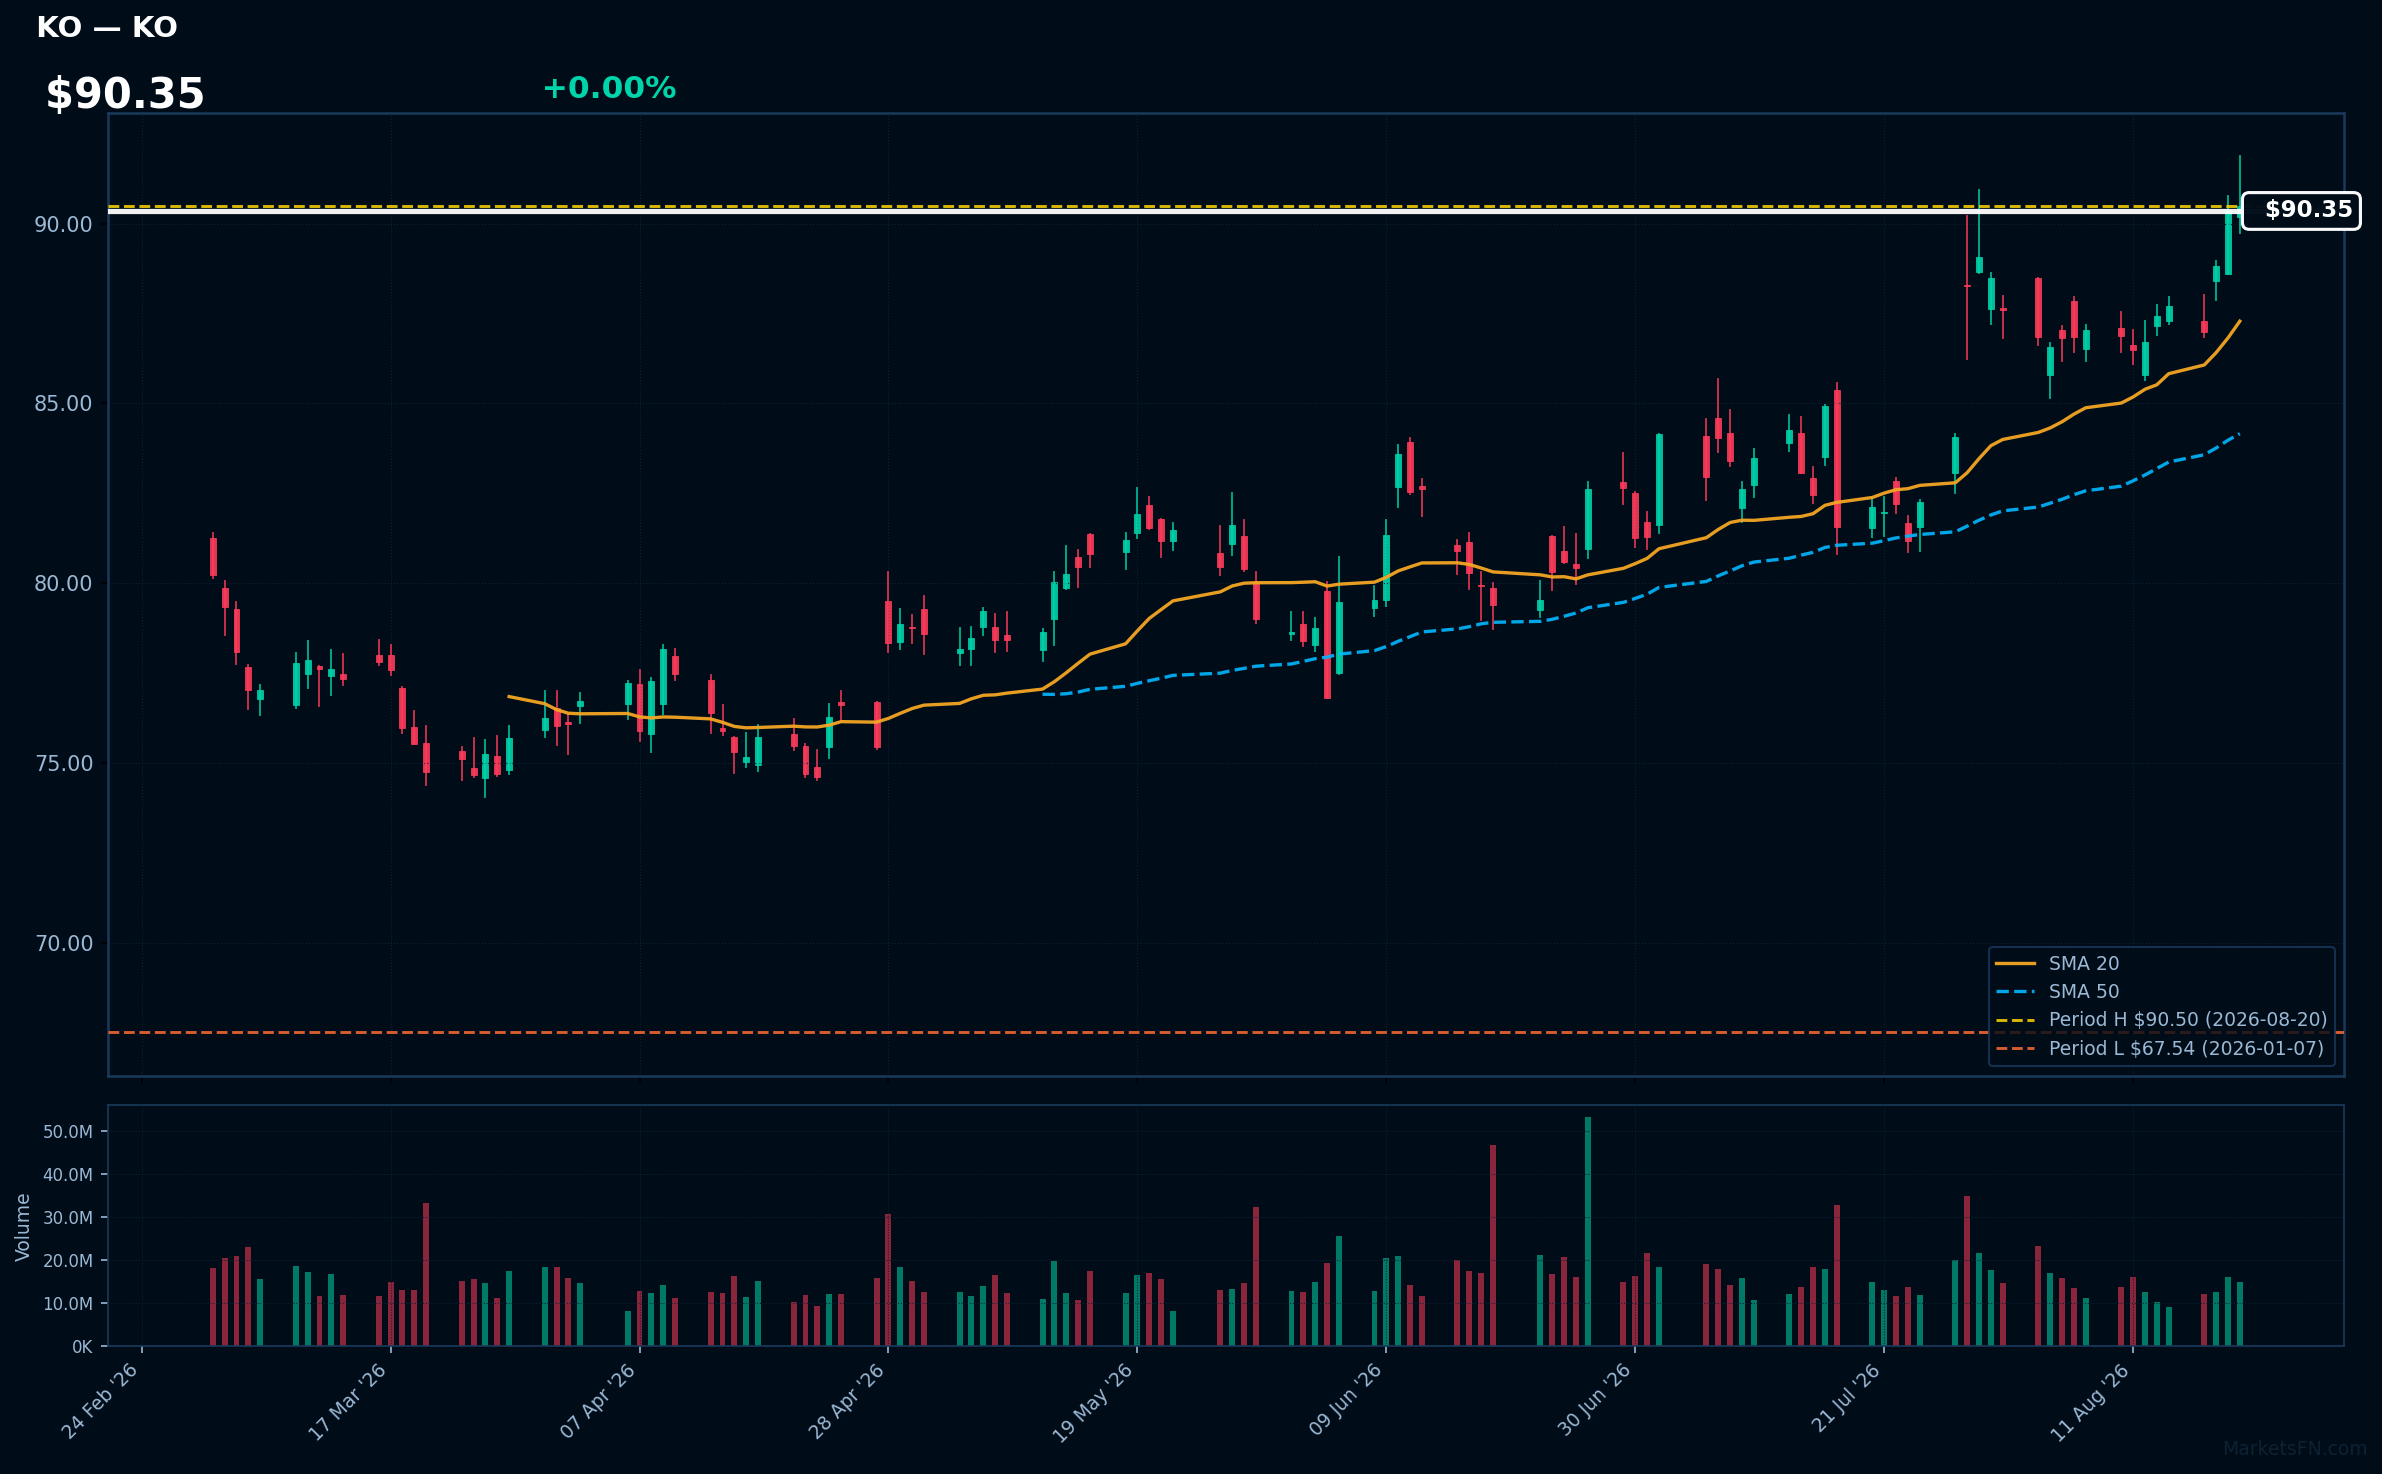2382x1474 pixels.
Task: Click the 11 Aug '26 date label
Action: [x=2090, y=1401]
